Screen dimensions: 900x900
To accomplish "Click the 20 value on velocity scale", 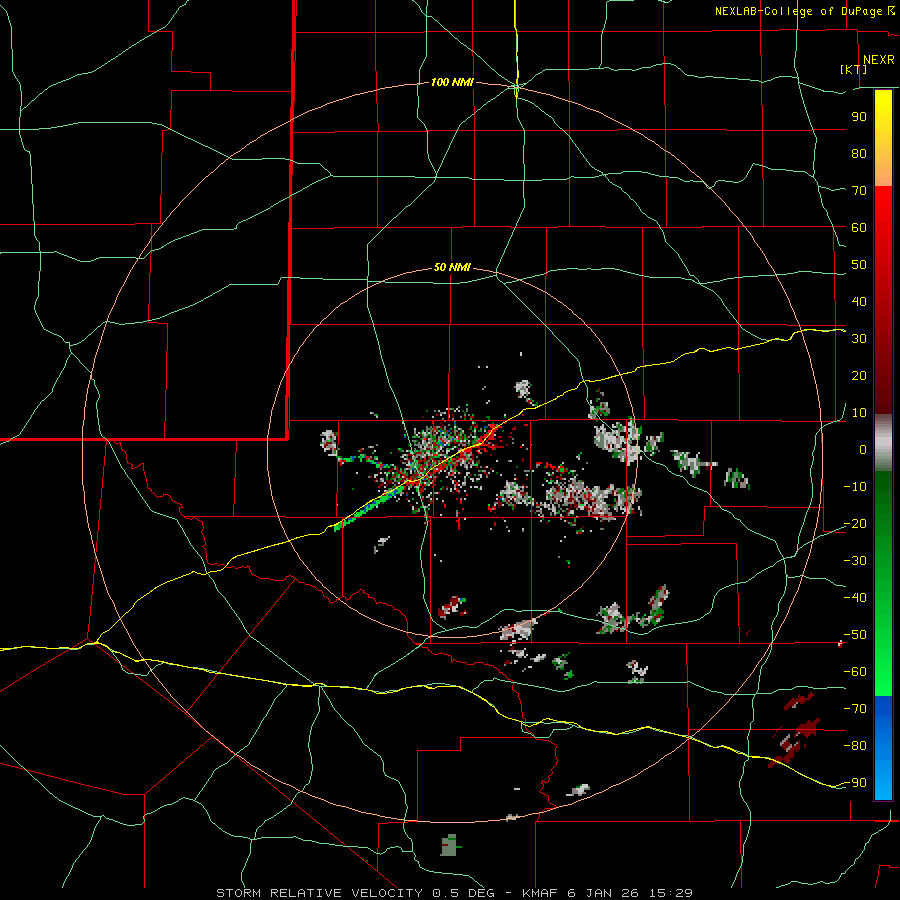I will 859,376.
